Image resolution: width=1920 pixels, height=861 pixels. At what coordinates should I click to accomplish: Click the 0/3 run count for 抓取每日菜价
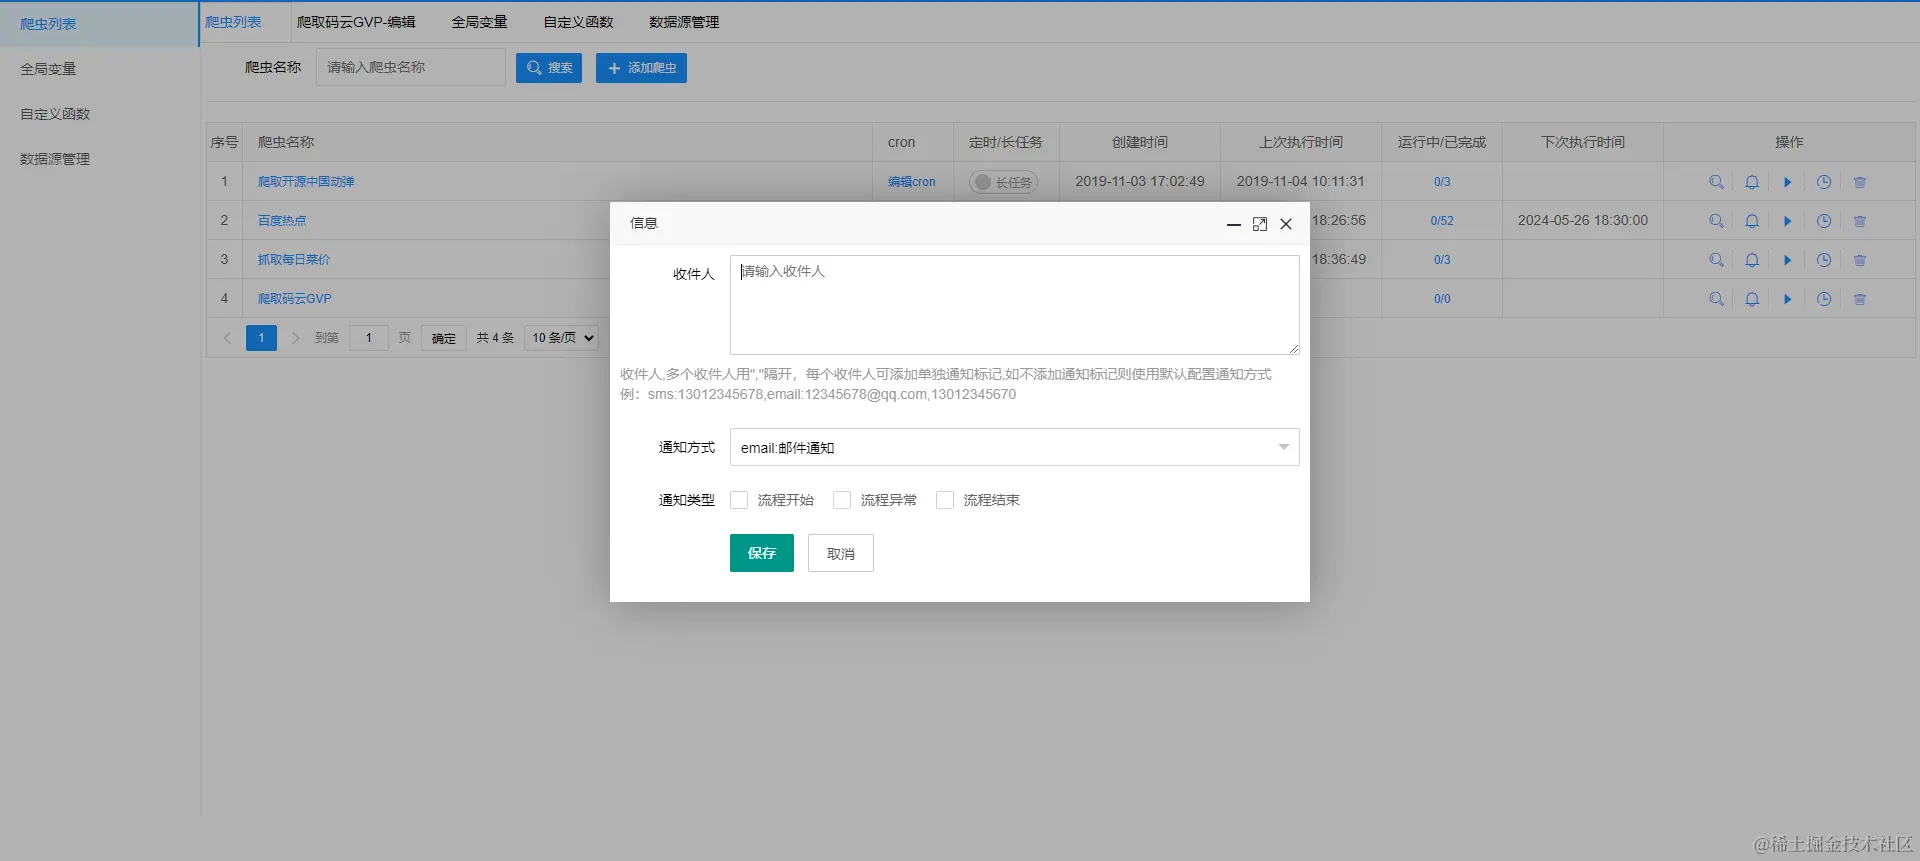click(x=1442, y=260)
